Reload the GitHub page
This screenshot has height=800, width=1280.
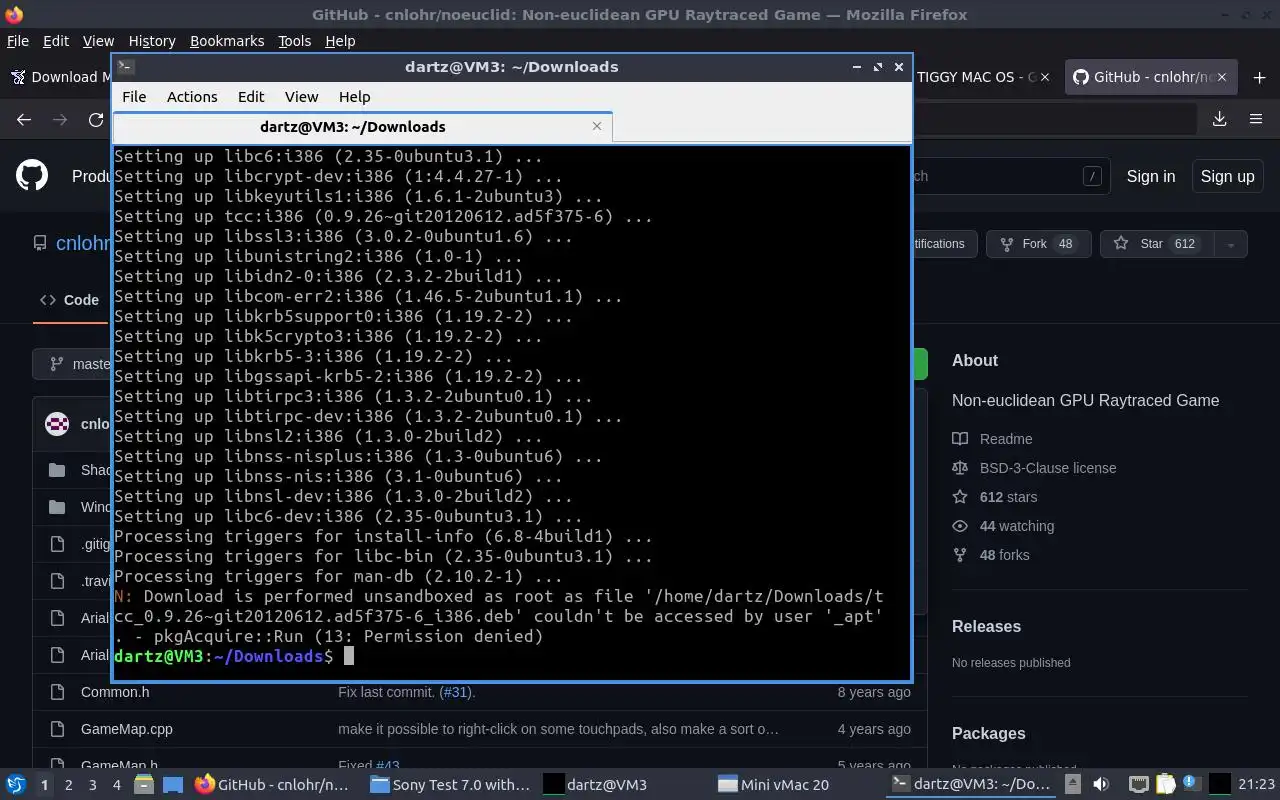pos(96,119)
